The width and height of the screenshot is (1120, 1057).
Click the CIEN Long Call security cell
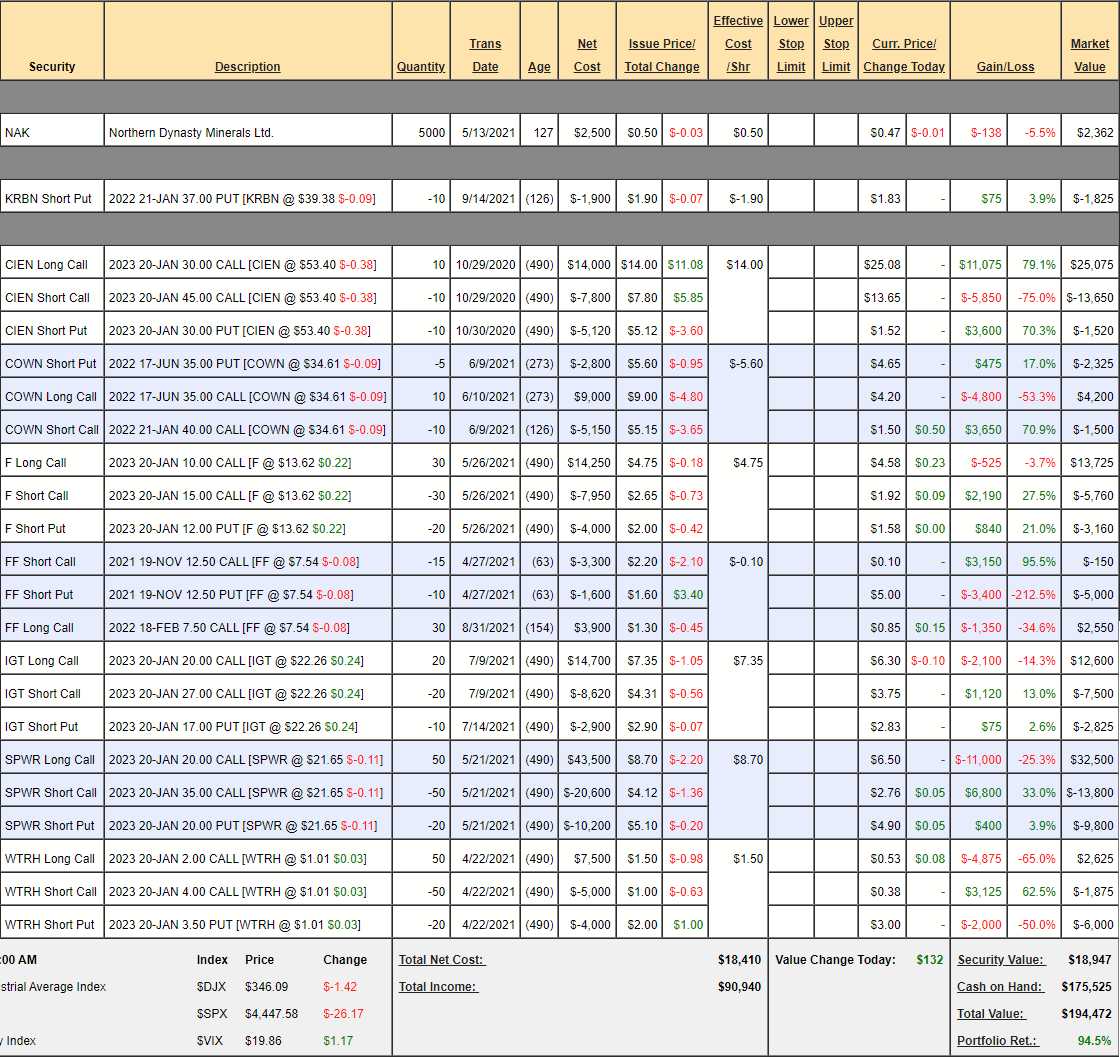[46, 265]
